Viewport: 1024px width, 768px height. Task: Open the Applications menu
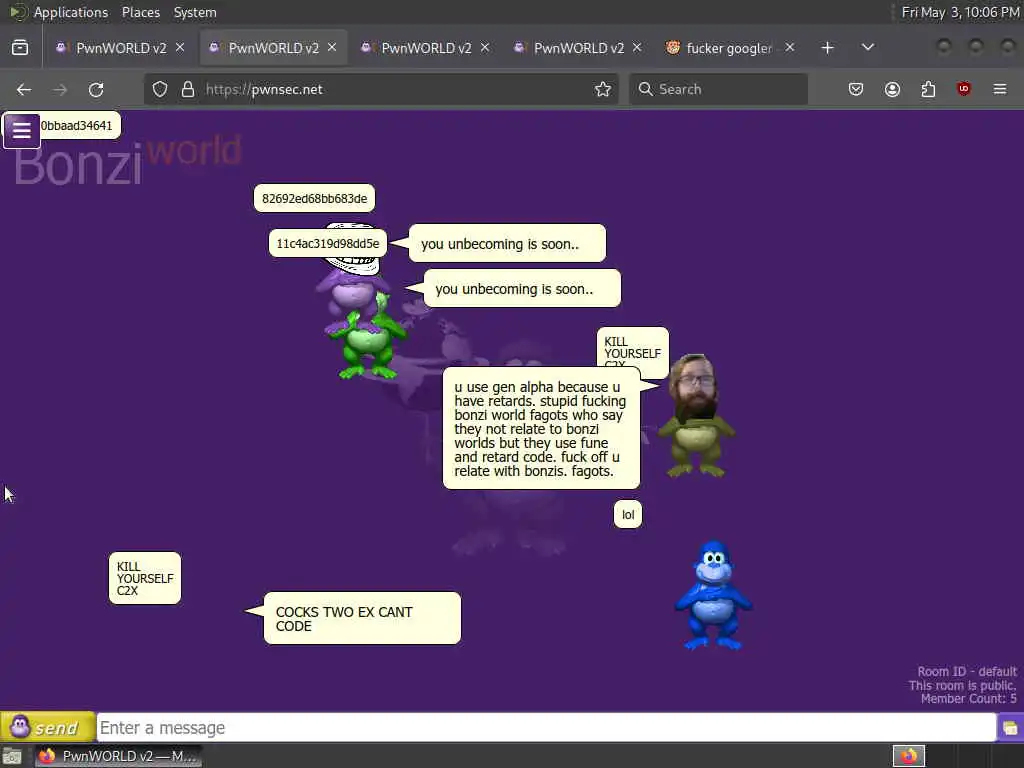tap(71, 12)
